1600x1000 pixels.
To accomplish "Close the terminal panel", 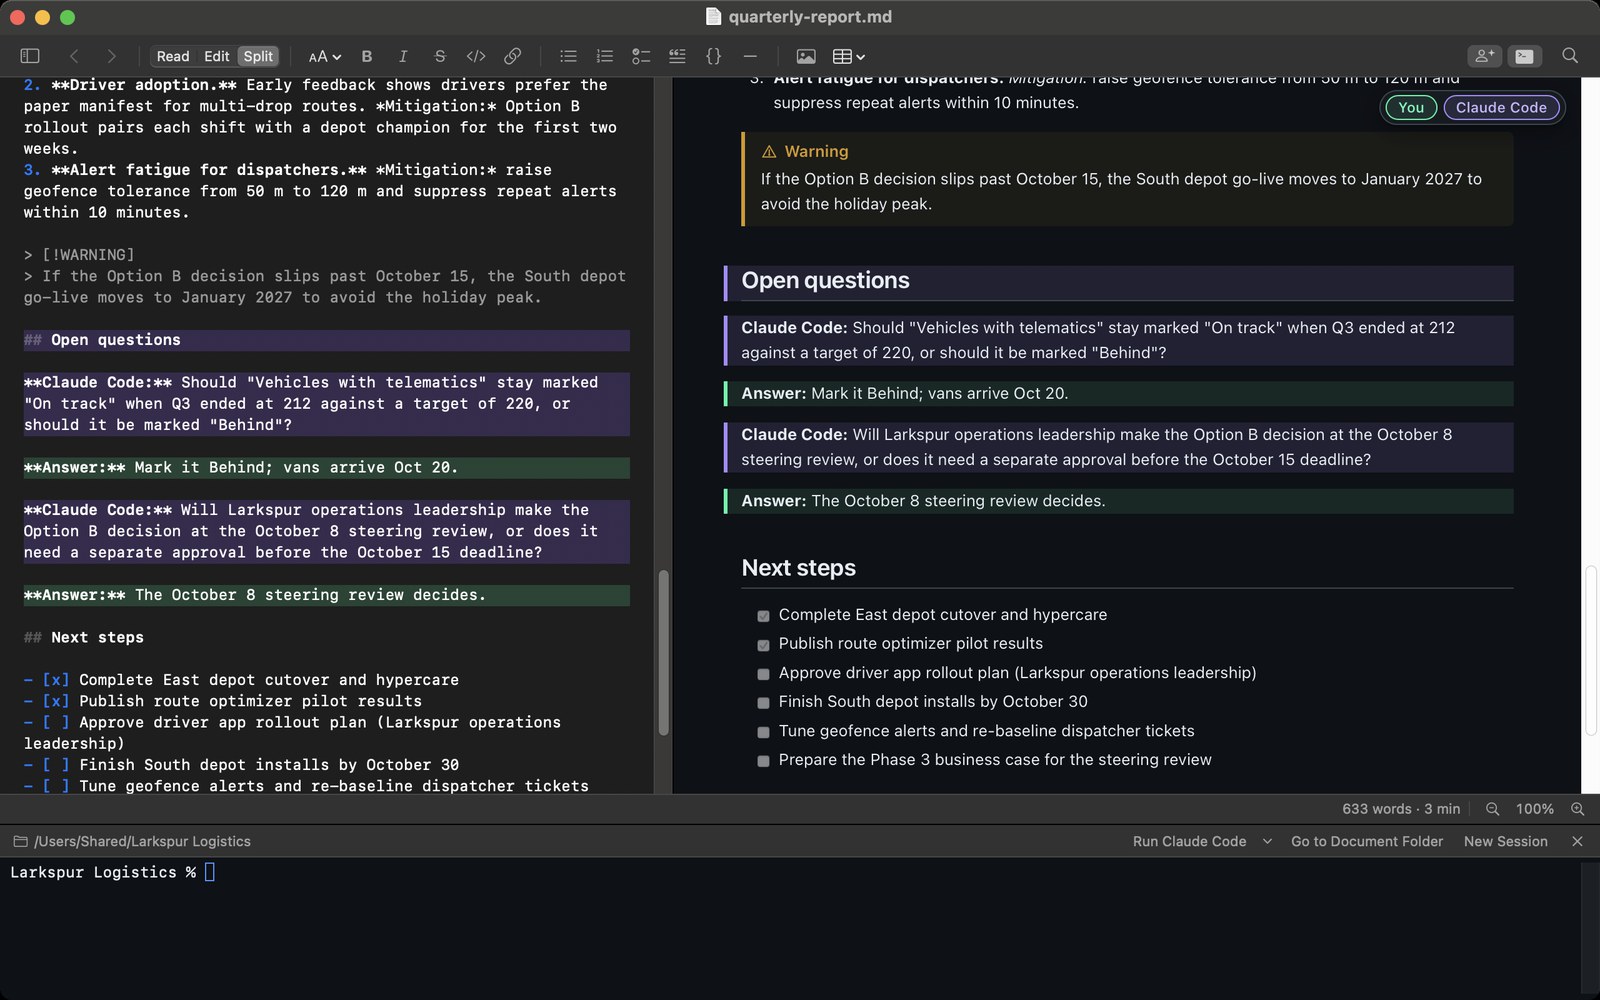I will click(x=1577, y=841).
